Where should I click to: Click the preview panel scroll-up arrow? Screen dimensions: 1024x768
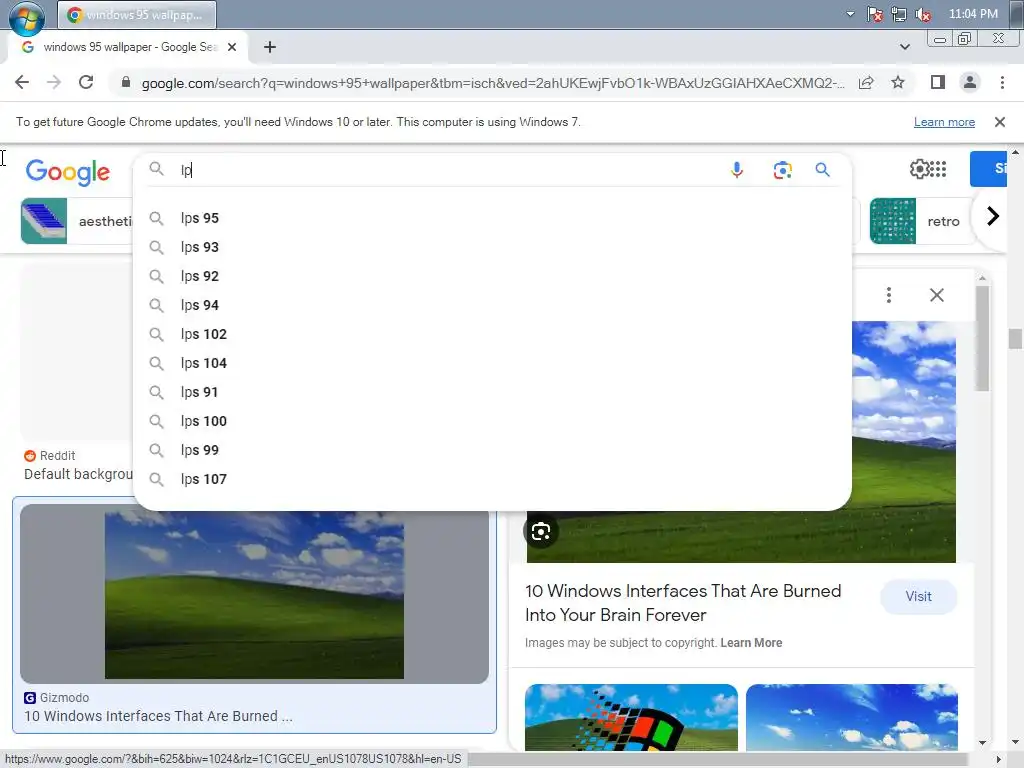(x=982, y=278)
